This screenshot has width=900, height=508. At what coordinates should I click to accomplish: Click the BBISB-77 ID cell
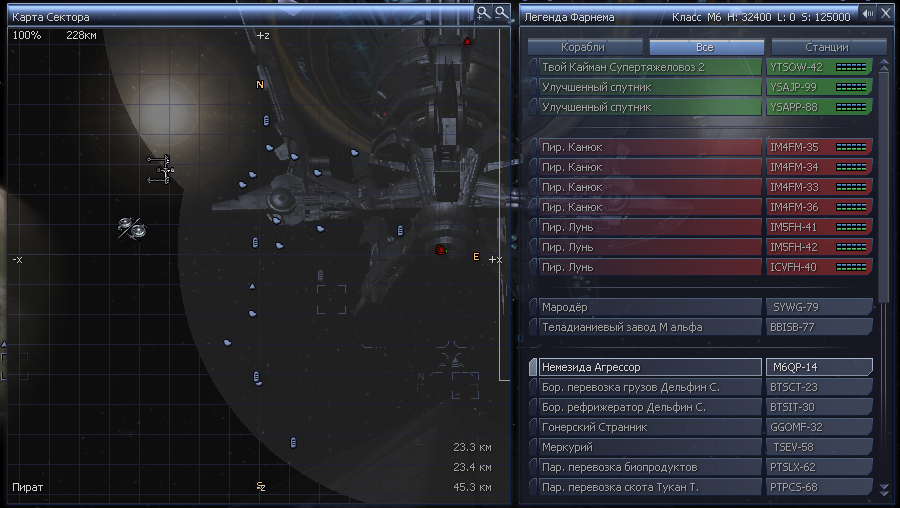pos(819,327)
